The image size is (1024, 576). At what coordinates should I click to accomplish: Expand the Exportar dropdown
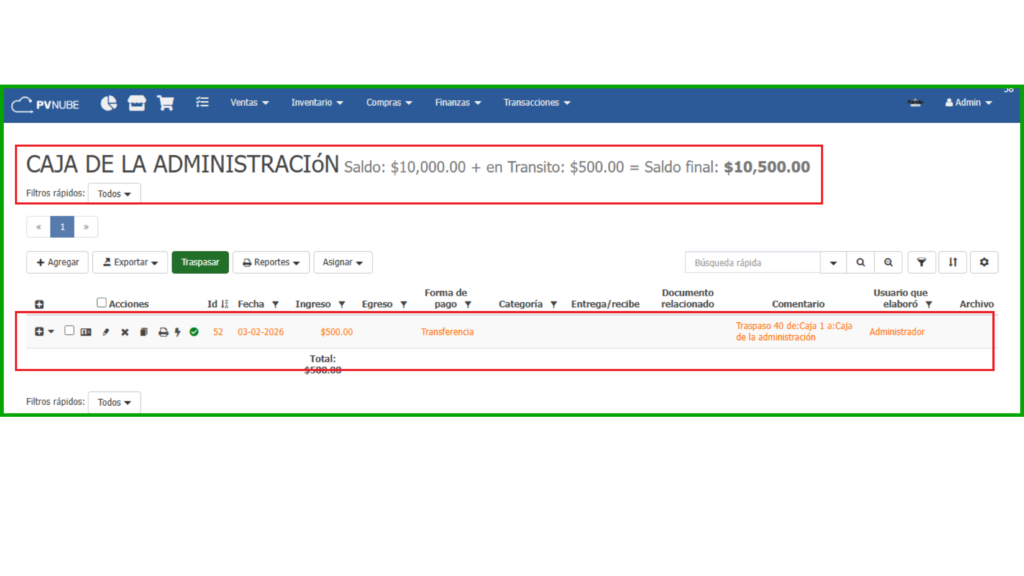coord(130,262)
